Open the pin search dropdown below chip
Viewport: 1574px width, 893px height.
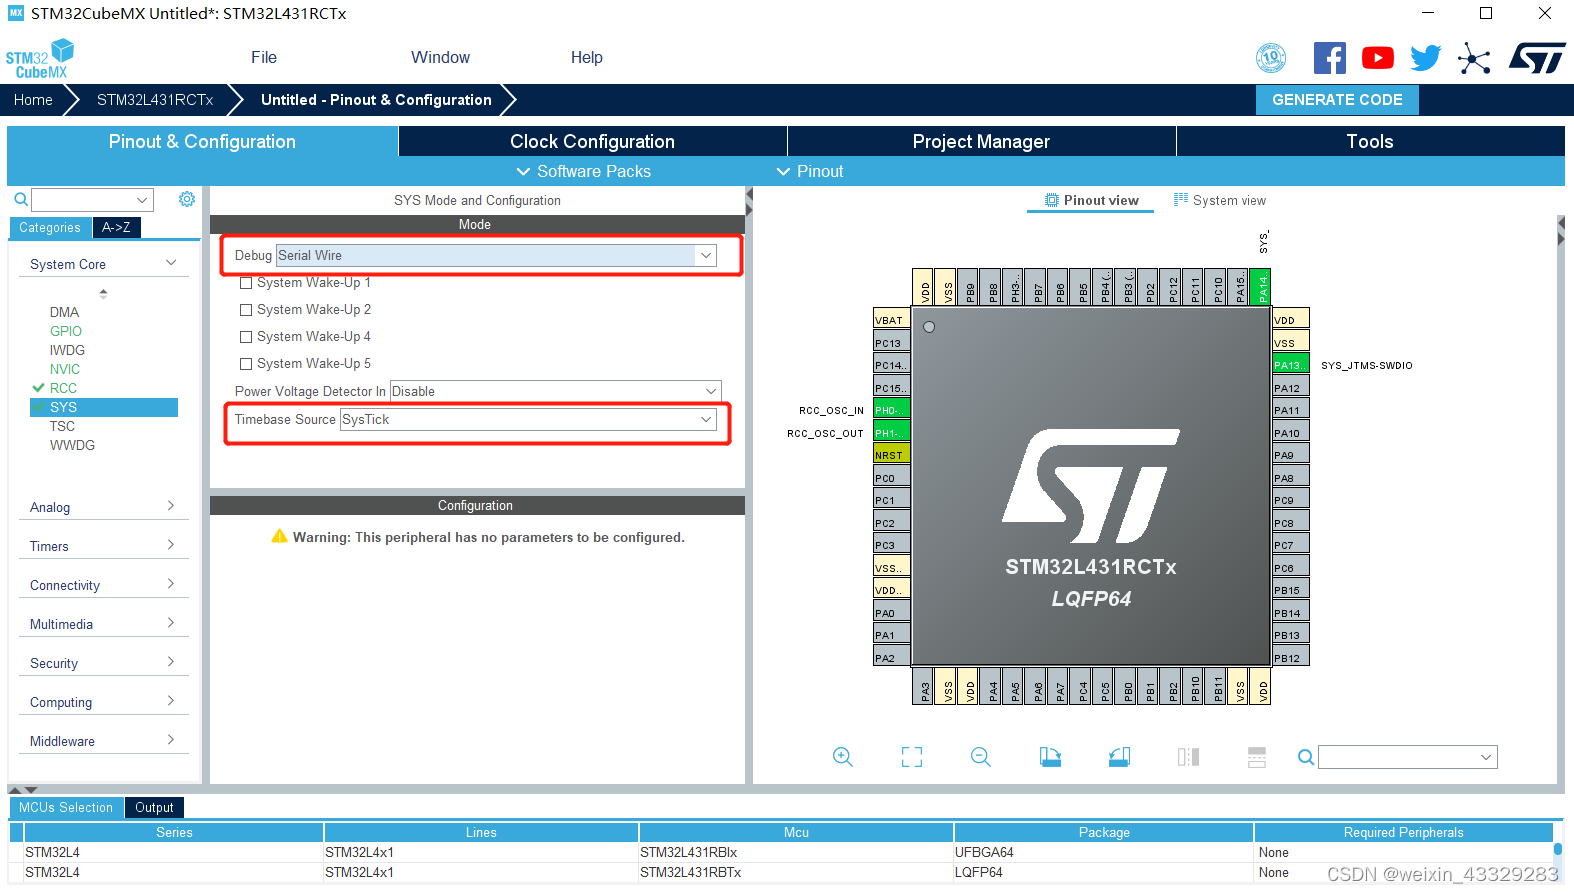pyautogui.click(x=1486, y=757)
